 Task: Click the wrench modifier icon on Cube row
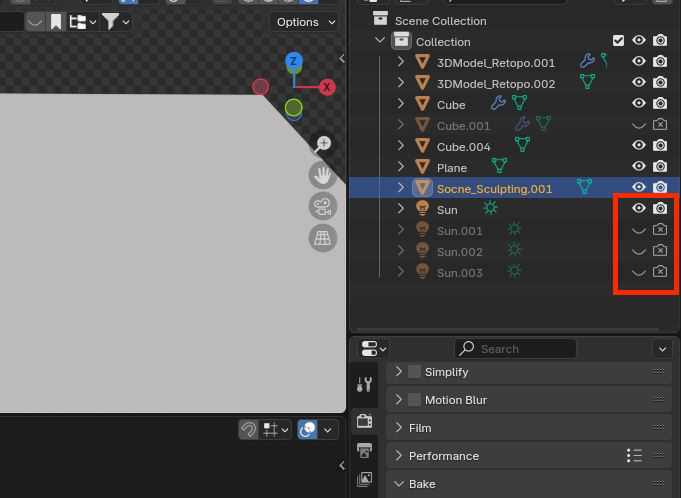coord(498,103)
